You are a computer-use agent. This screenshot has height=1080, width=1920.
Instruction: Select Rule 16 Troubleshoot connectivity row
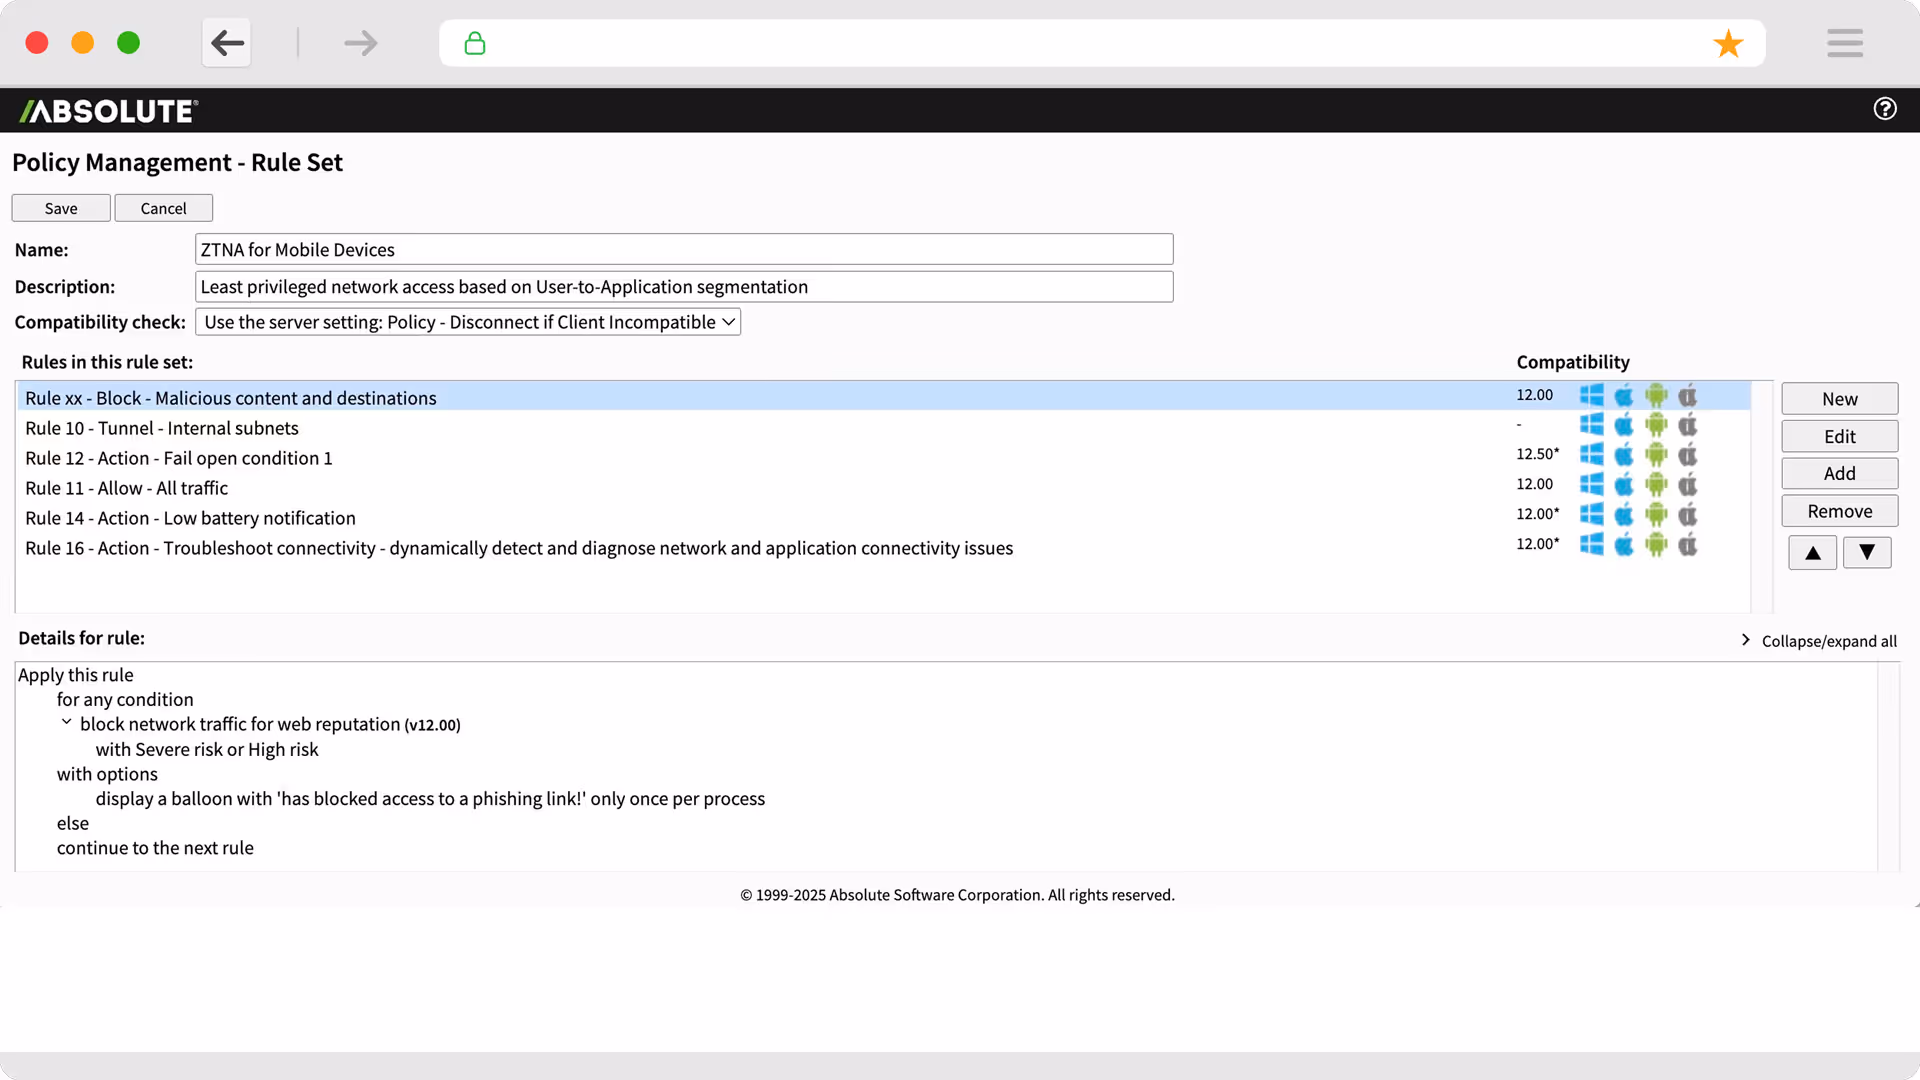coord(519,548)
